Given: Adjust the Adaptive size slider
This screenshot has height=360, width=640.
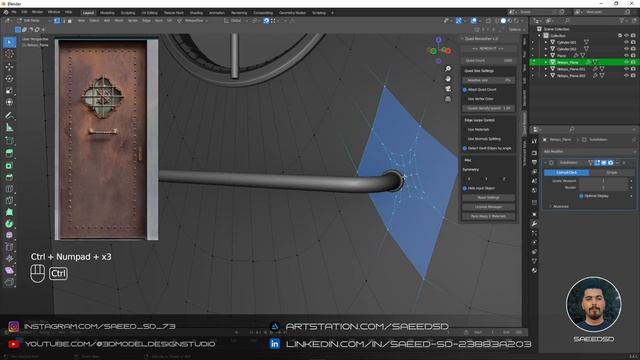Looking at the screenshot, I should (488, 80).
